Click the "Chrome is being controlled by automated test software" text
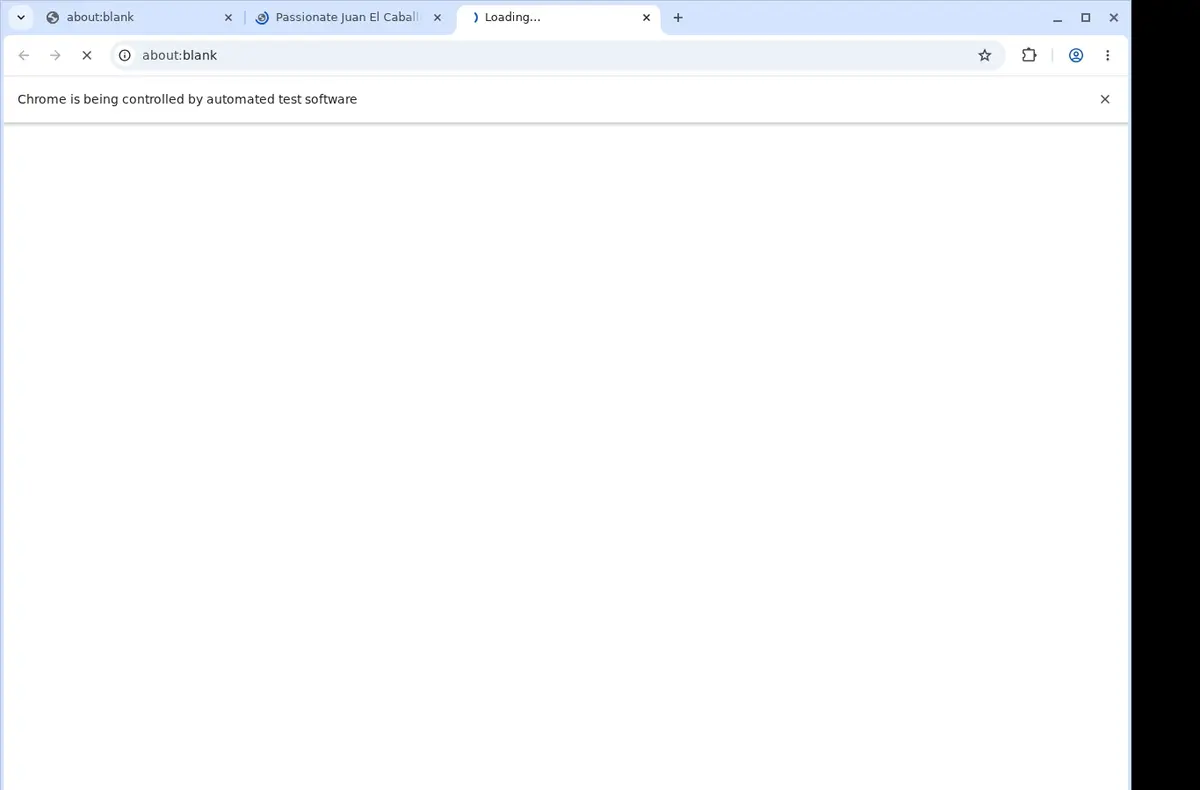The height and width of the screenshot is (790, 1200). 187,99
